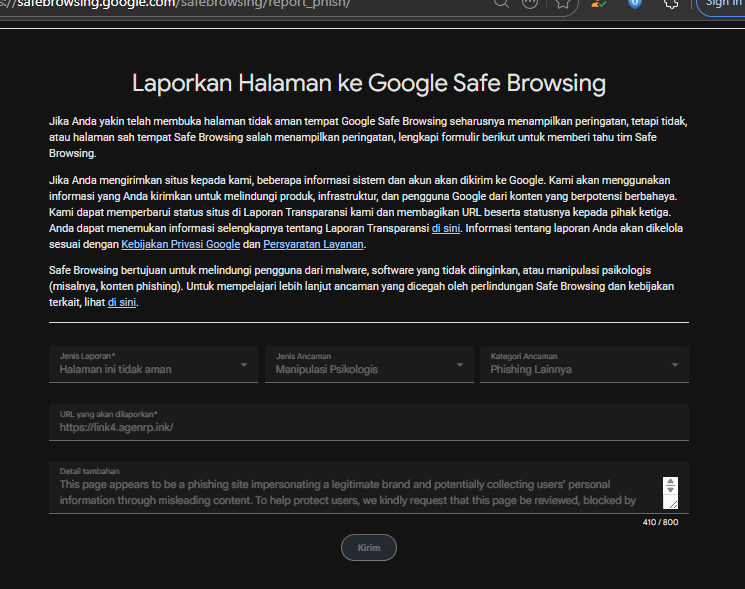Viewport: 745px width, 589px height.
Task: Click the safebrowsing.google.com address bar URL
Action: point(175,4)
